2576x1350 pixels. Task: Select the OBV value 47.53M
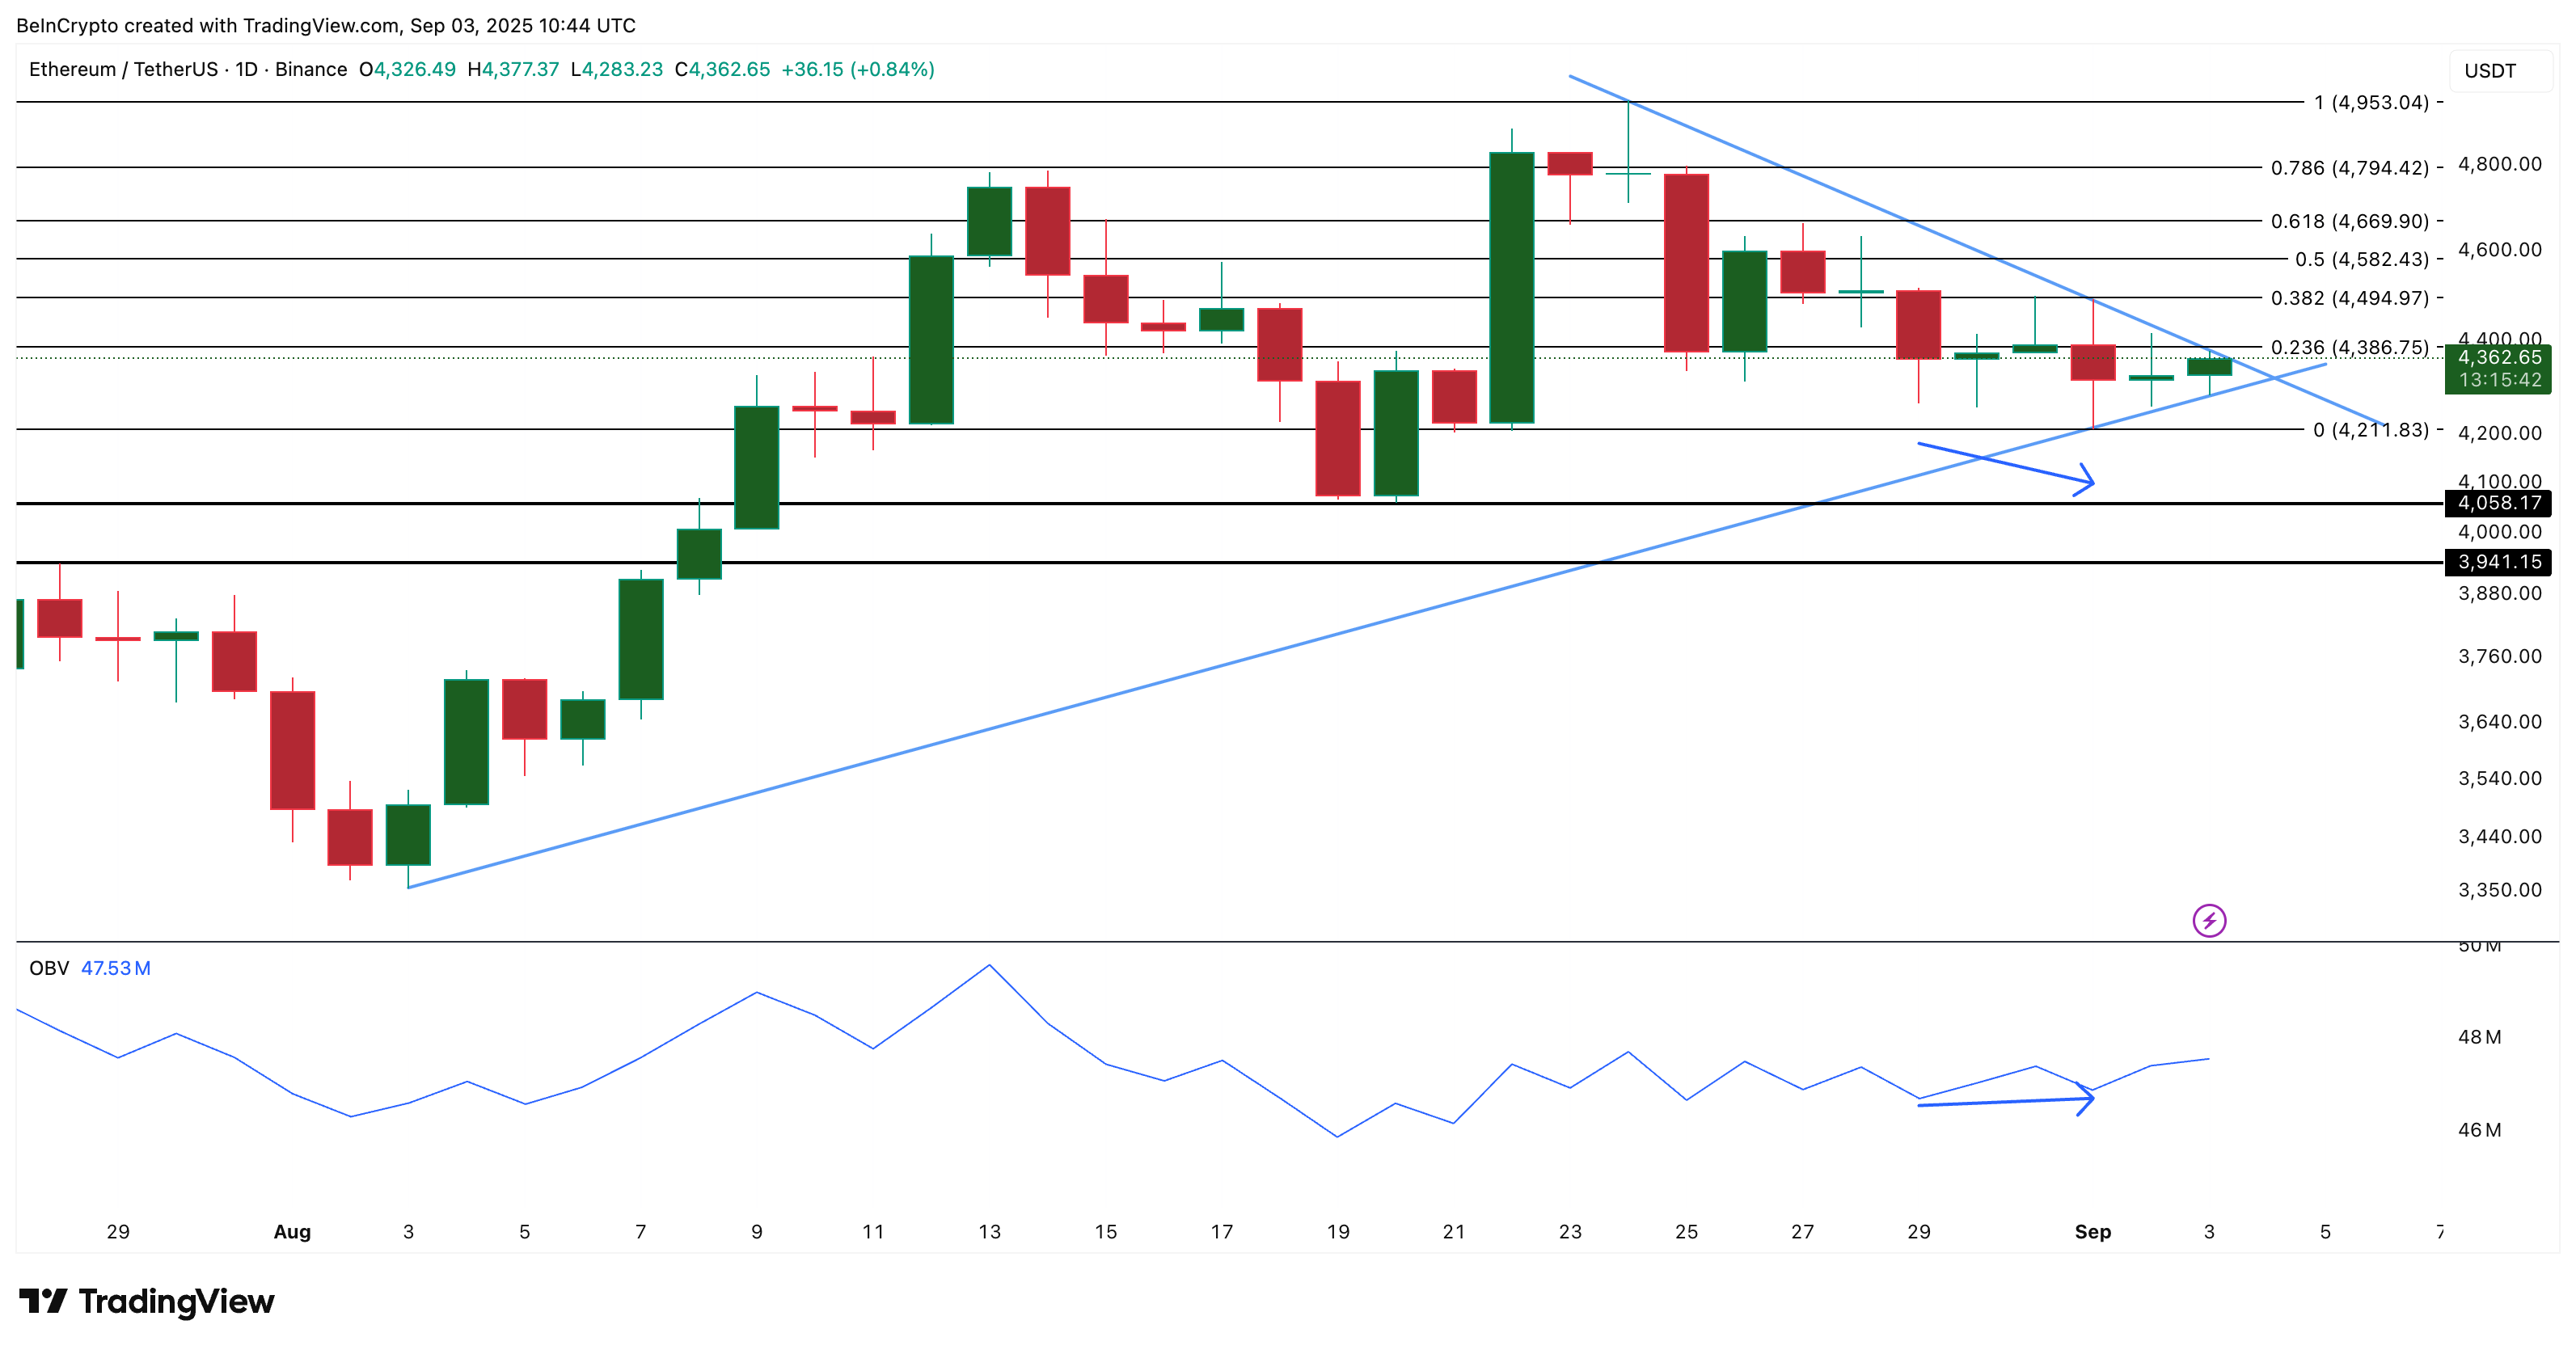117,968
